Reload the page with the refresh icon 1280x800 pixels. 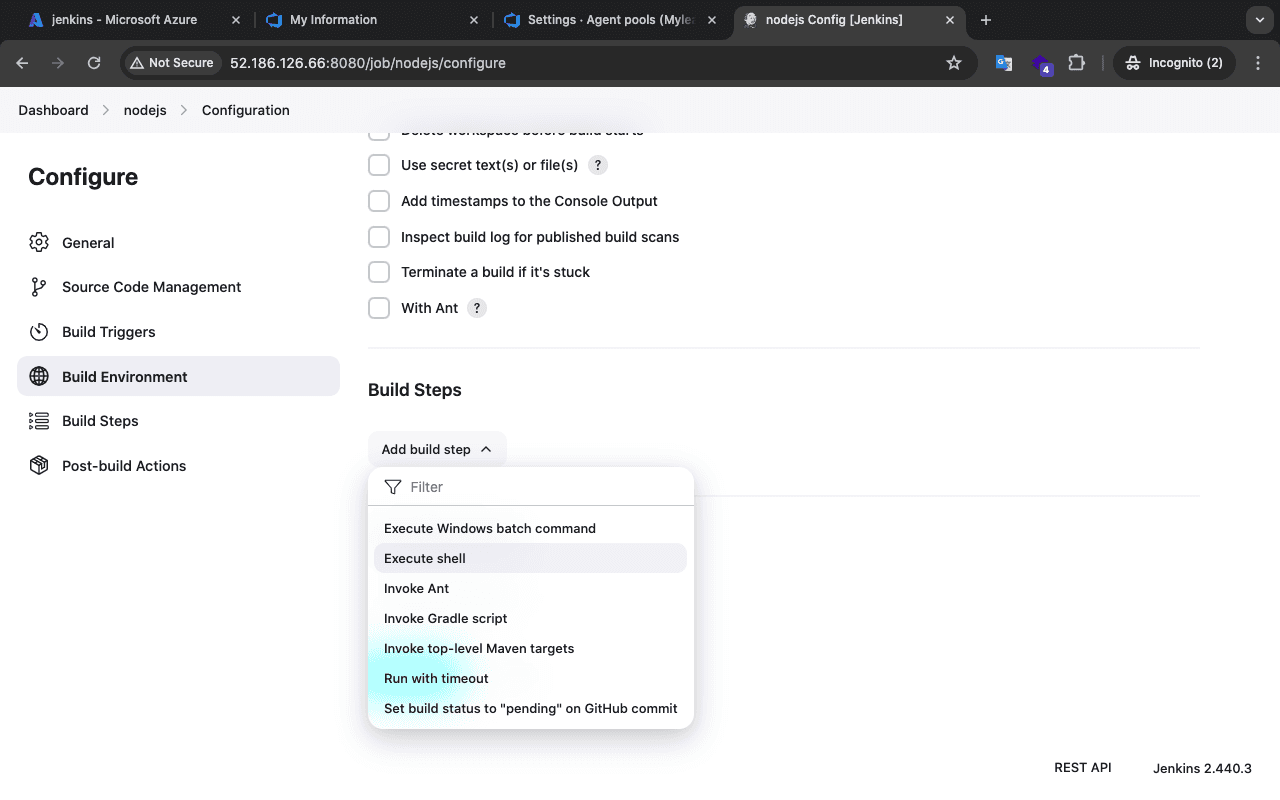click(x=94, y=63)
